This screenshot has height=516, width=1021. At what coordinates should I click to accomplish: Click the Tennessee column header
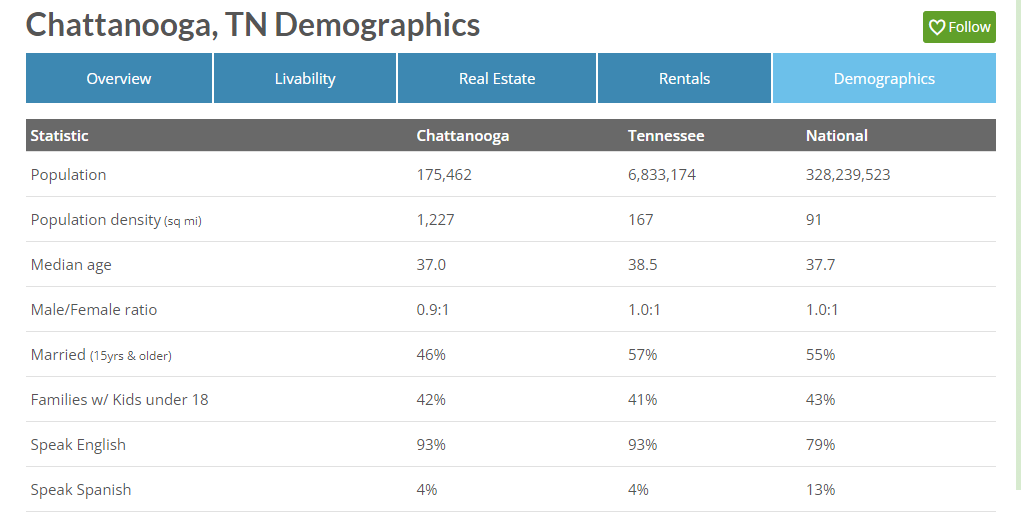coord(666,135)
